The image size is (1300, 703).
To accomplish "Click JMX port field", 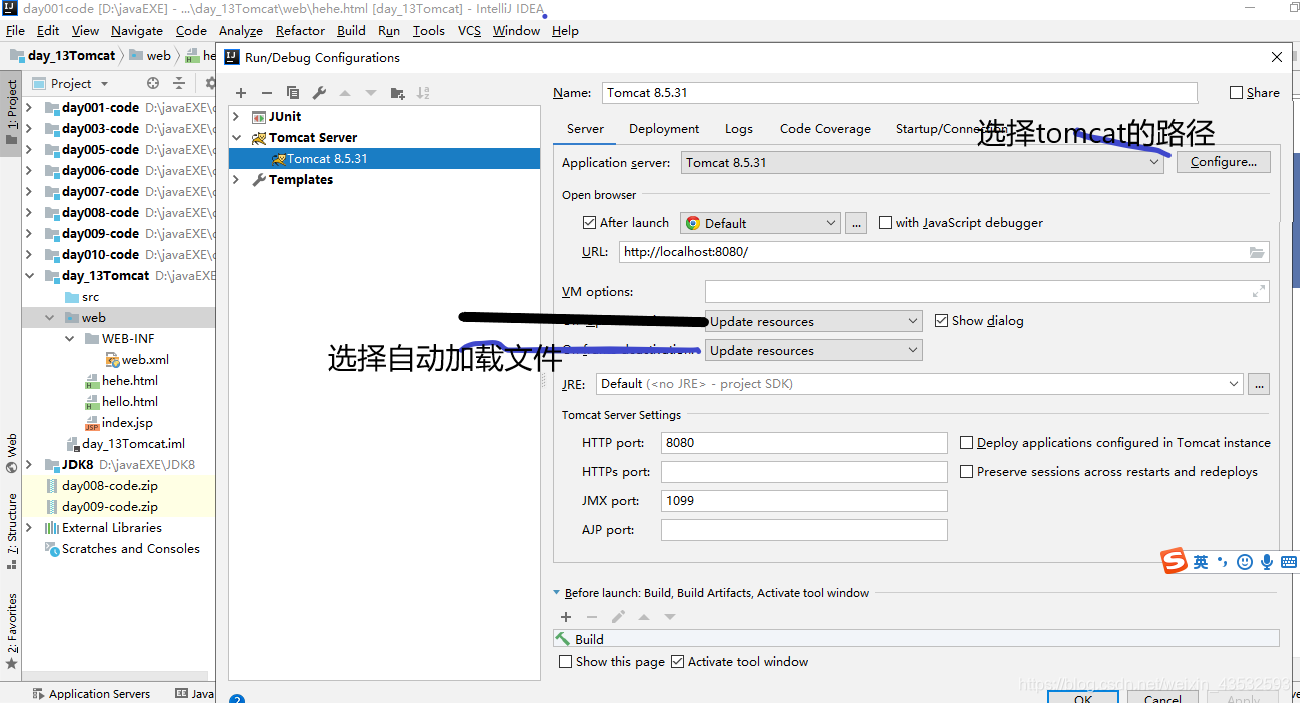I will 804,501.
